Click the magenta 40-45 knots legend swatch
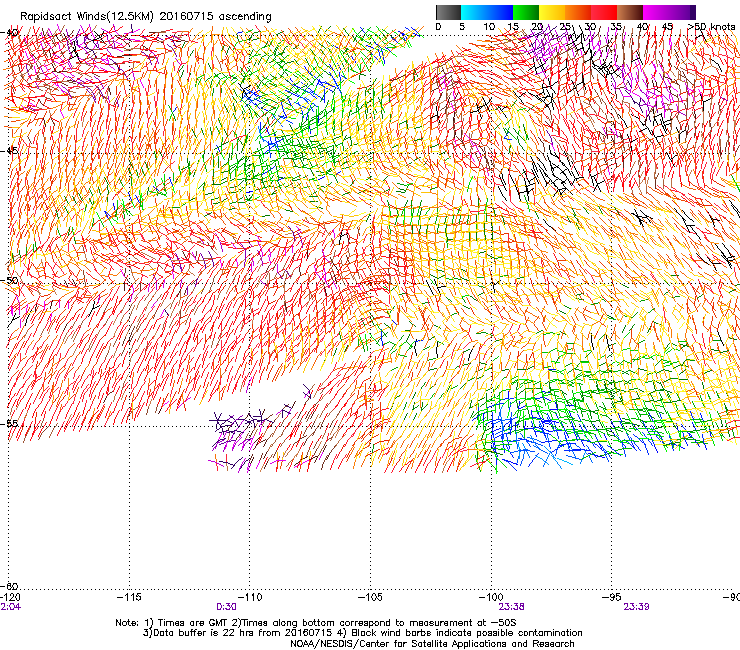The height and width of the screenshot is (650, 740). pos(656,12)
